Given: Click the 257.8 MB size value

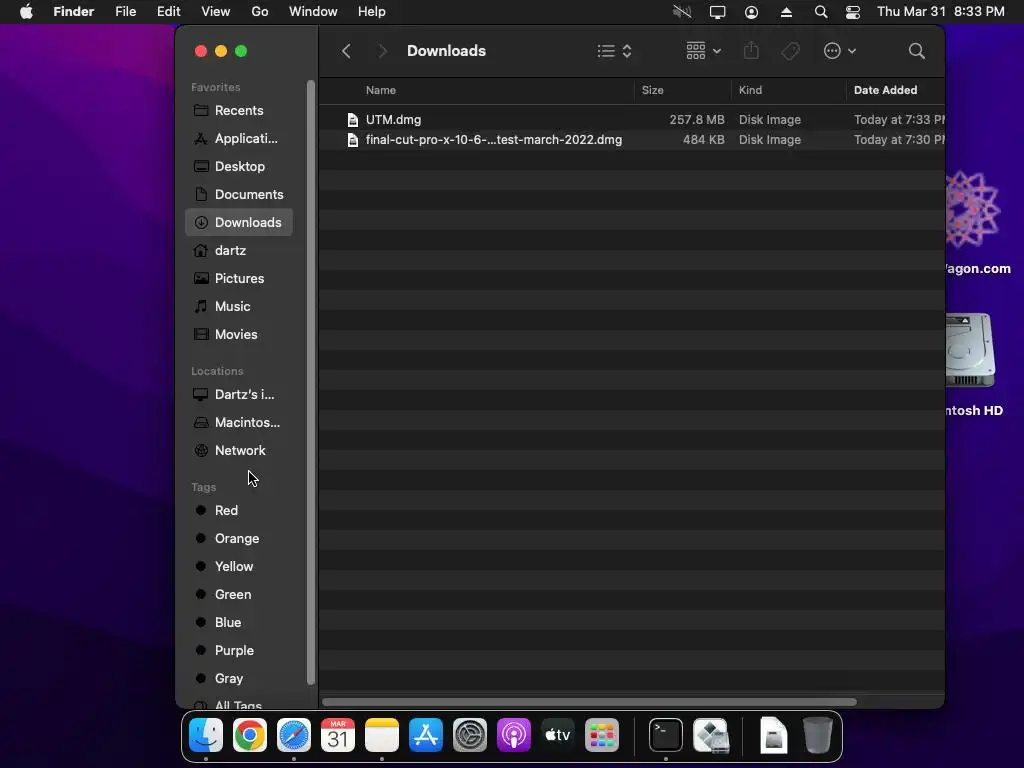Looking at the screenshot, I should (697, 120).
